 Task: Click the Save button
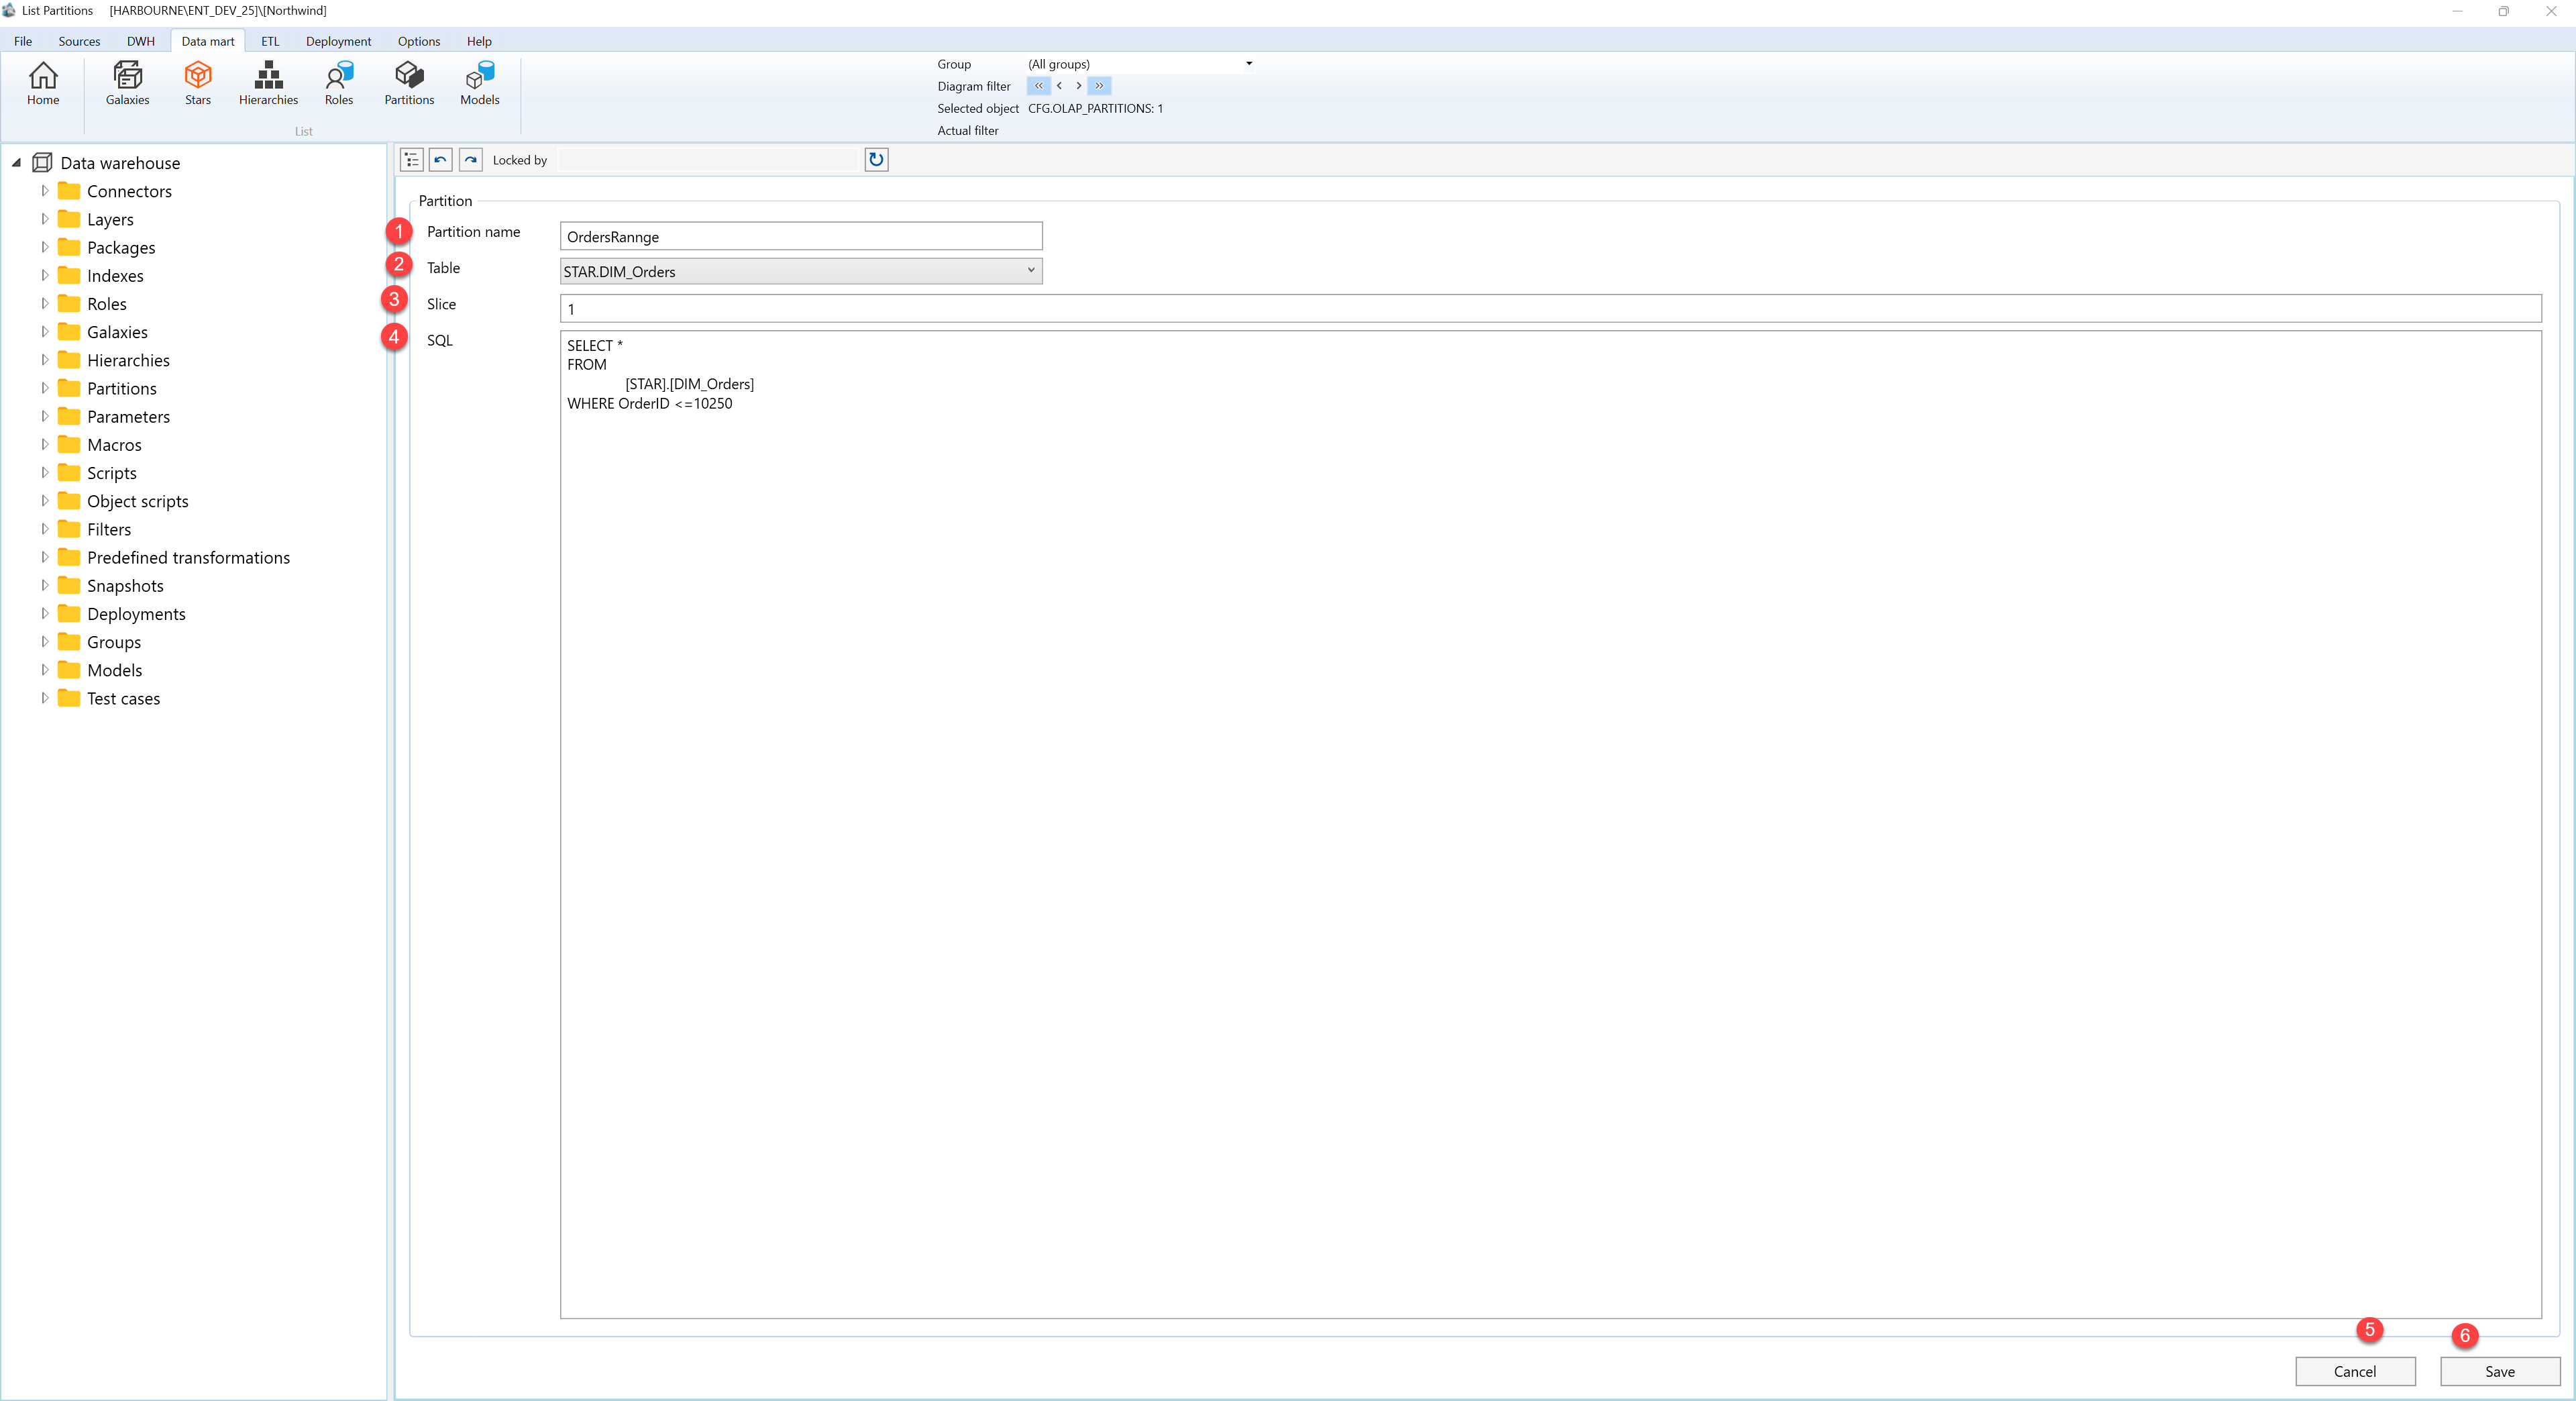click(x=2500, y=1371)
